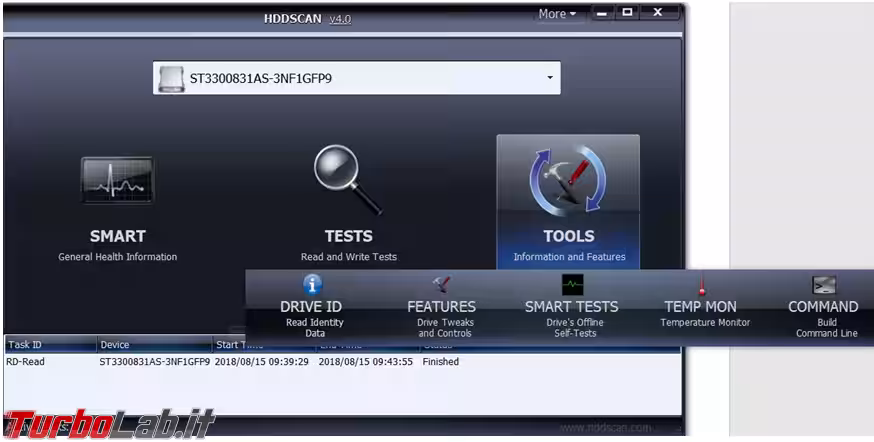Click the TESTS magnifying glass icon

348,180
